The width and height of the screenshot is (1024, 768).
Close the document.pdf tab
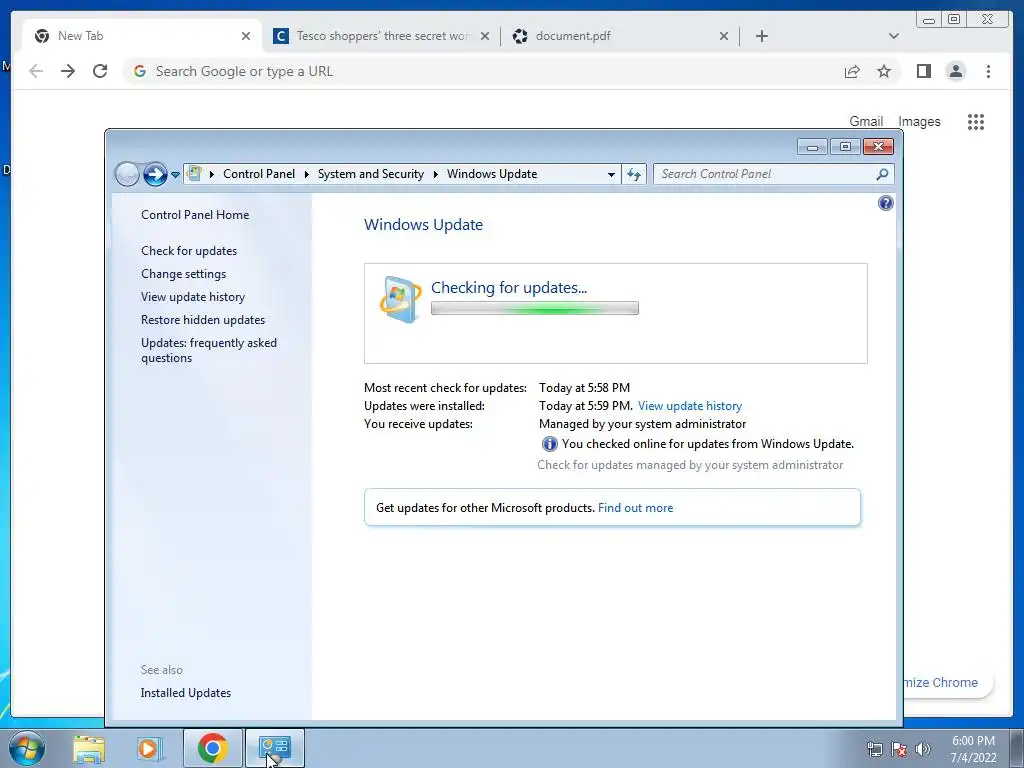click(x=724, y=36)
